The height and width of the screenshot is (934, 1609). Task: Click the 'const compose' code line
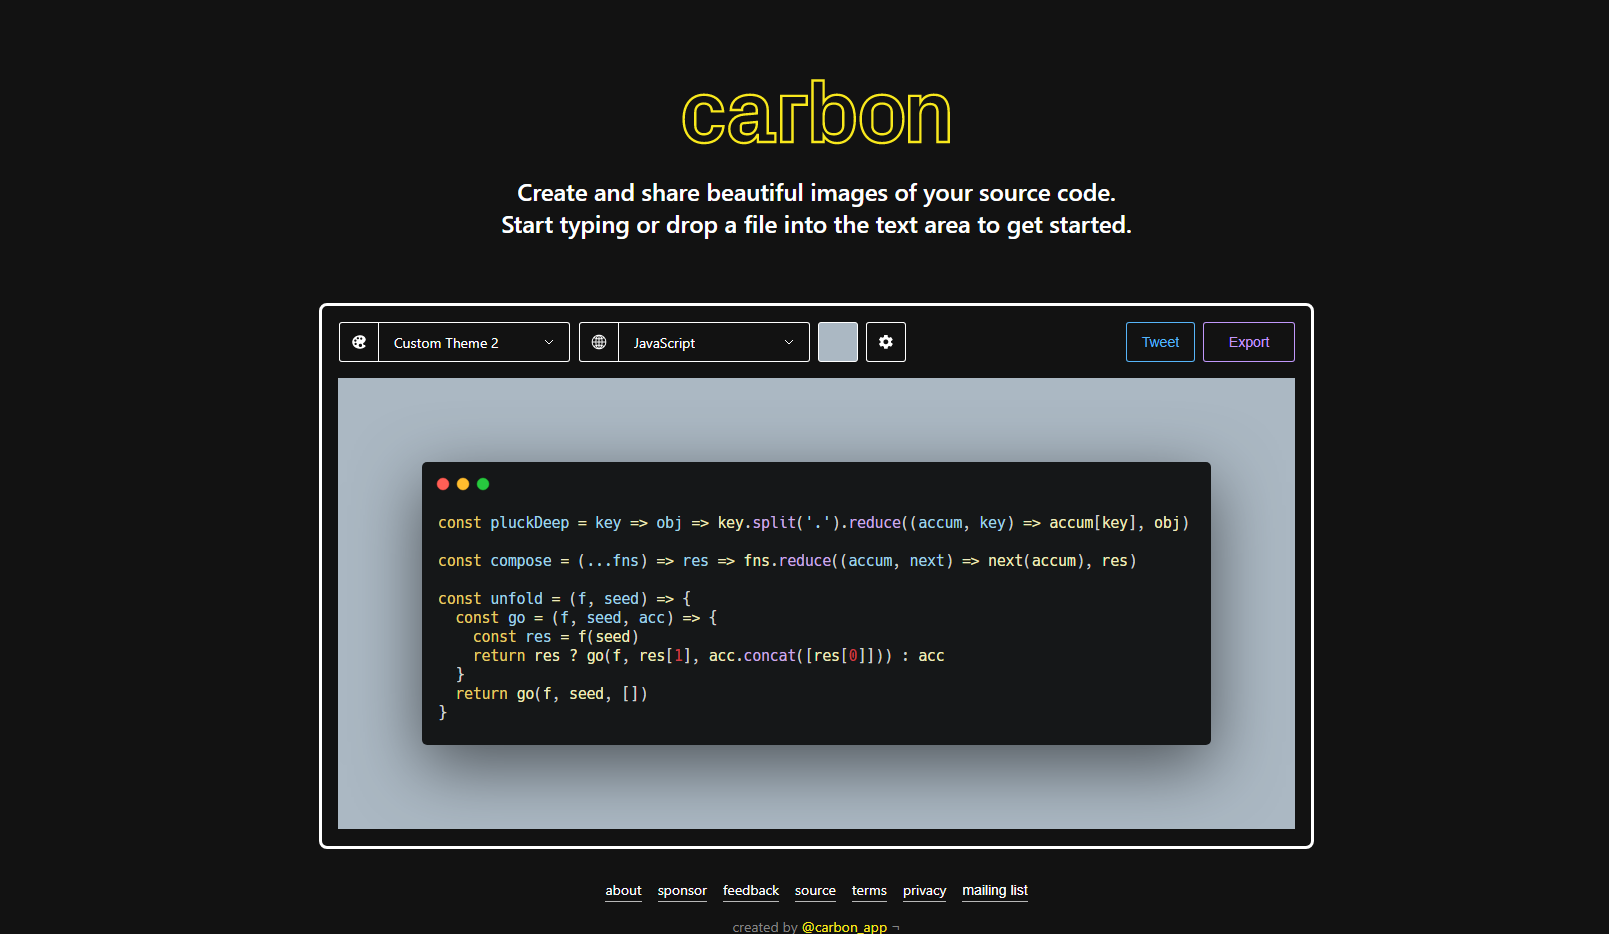point(787,561)
